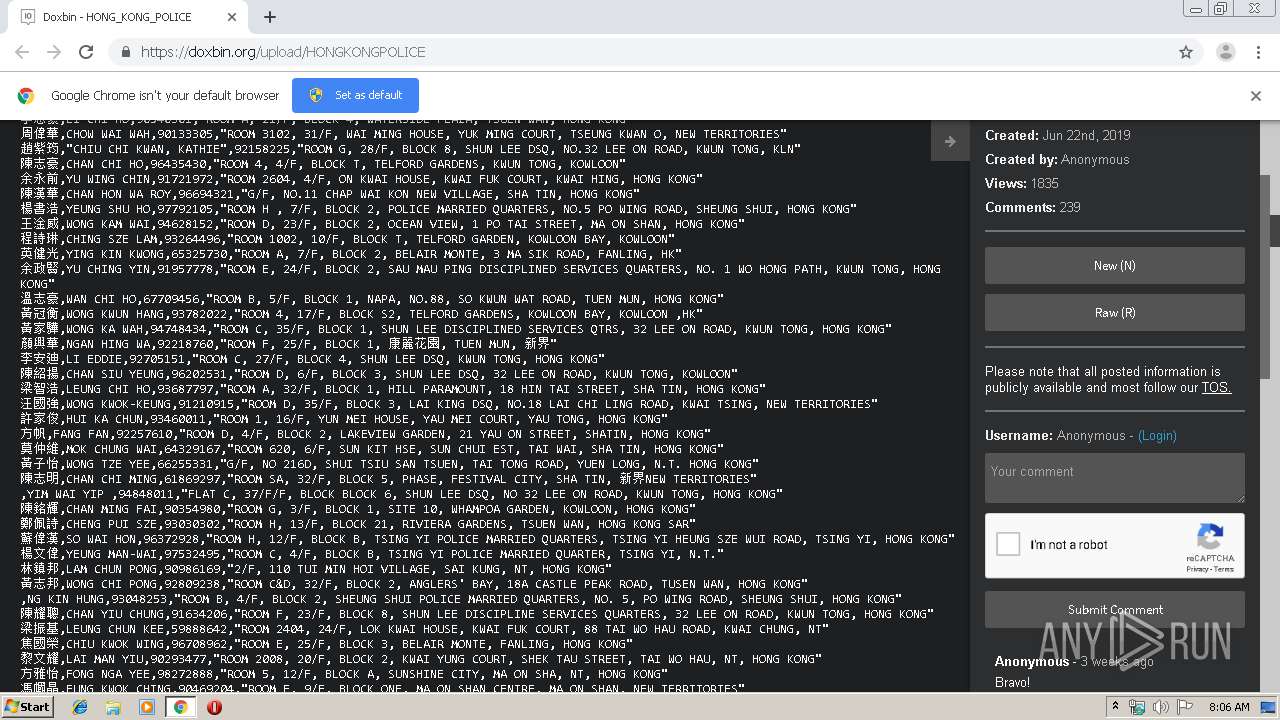The image size is (1280, 720).
Task: Open the TOS link
Action: pos(1216,388)
